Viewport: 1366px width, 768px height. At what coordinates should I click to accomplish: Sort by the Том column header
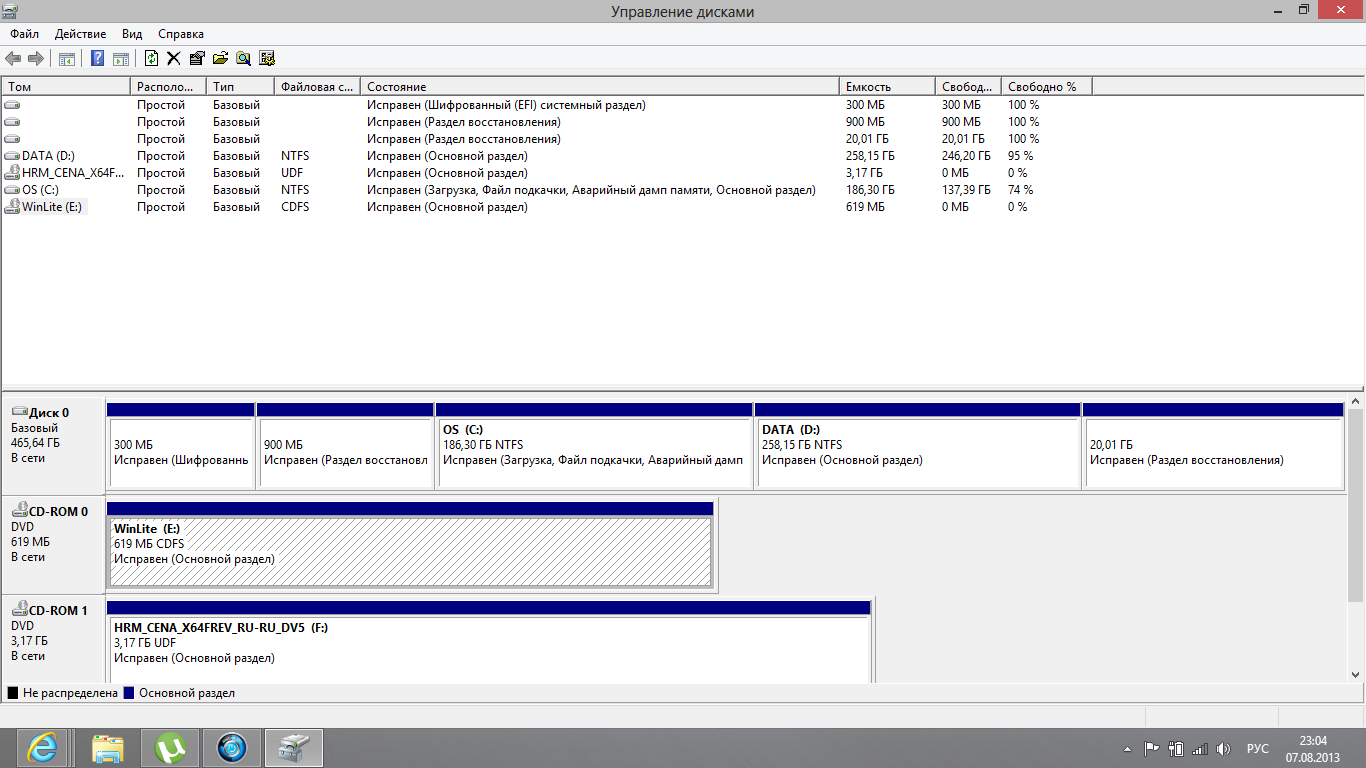click(66, 87)
